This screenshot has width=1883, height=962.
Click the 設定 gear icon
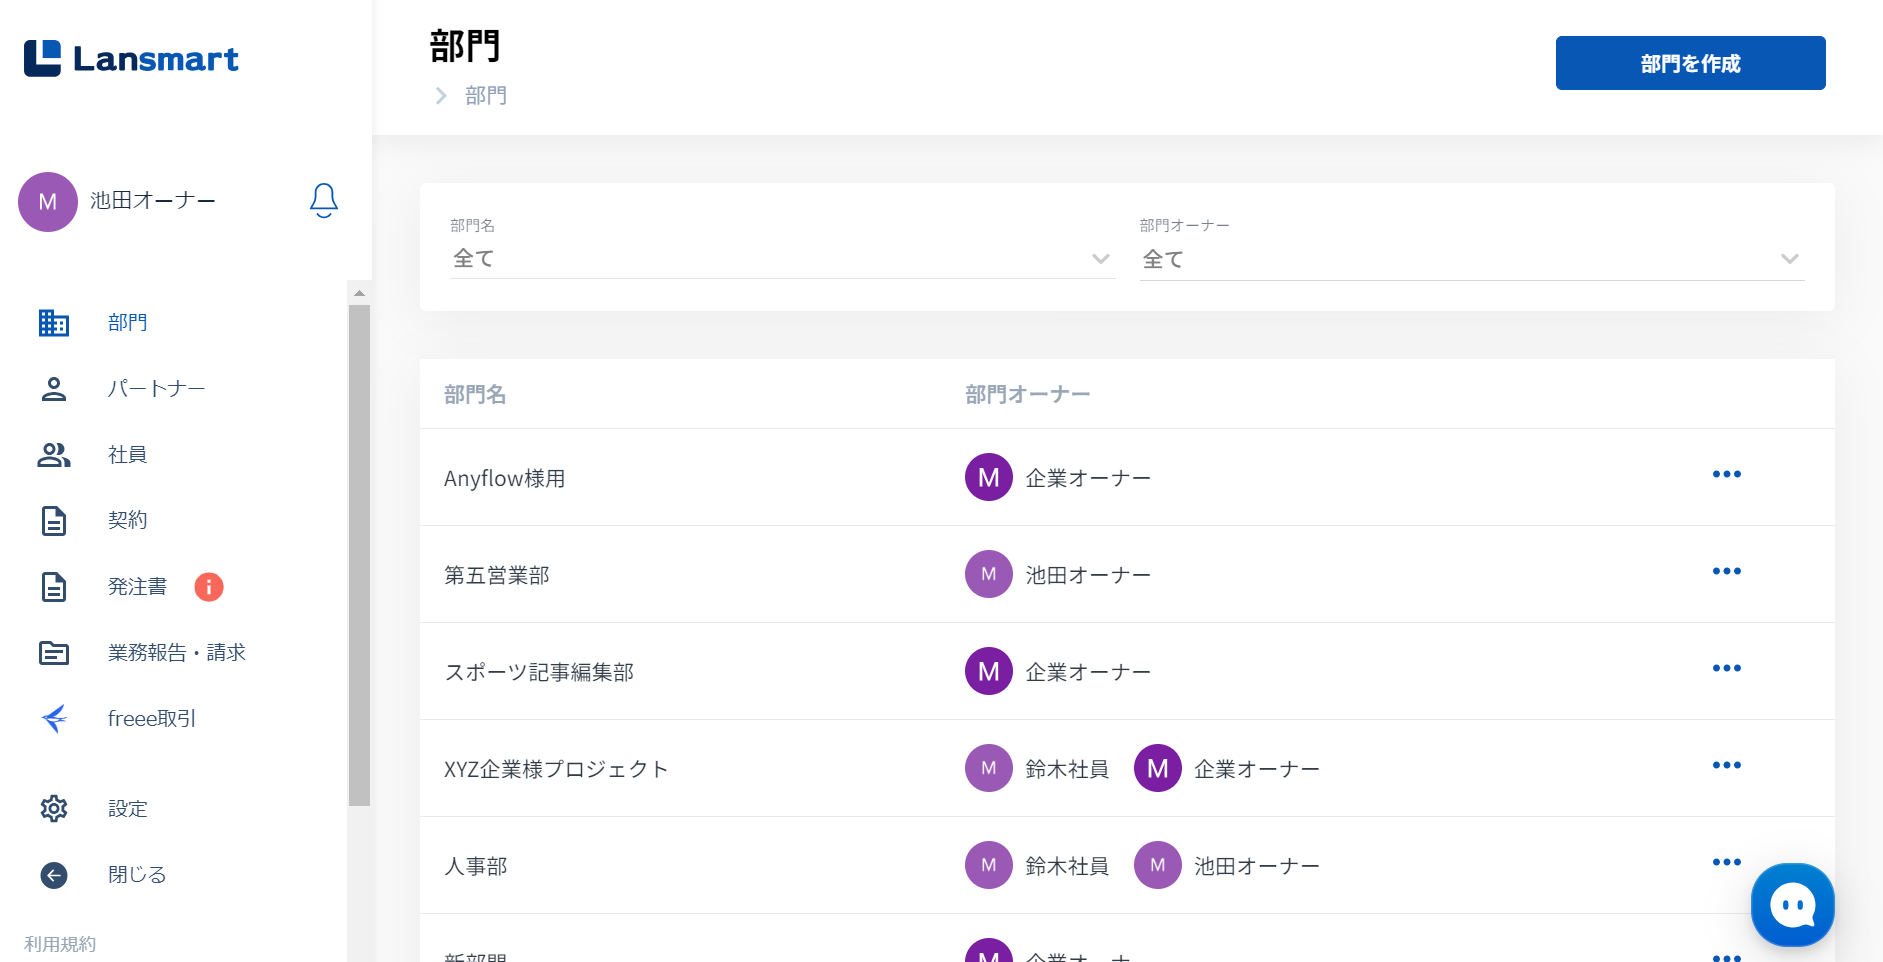[54, 808]
